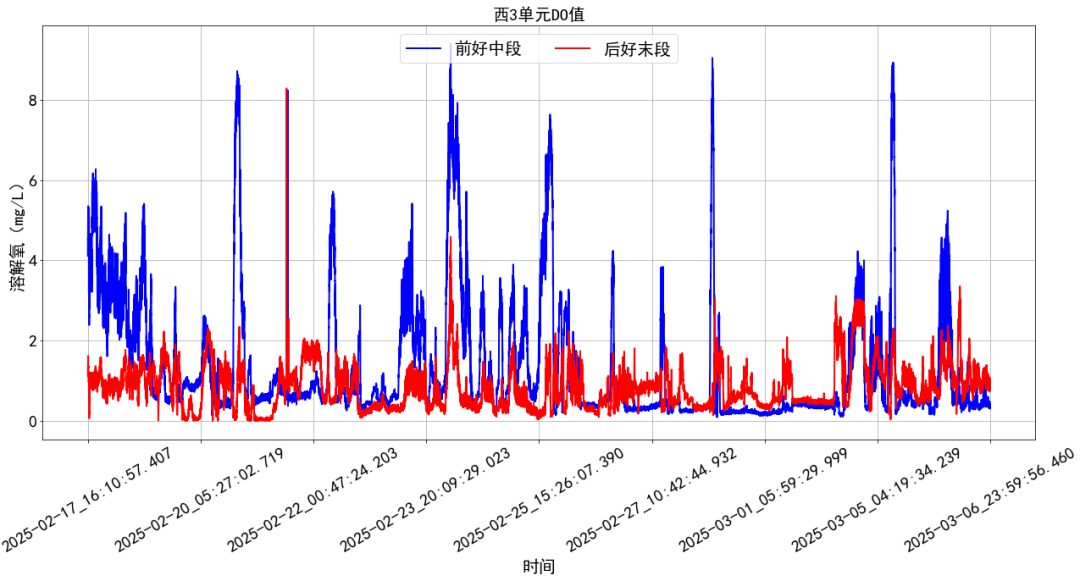1080x581 pixels.
Task: Click the sharp red spike reaching above 8
Action: point(285,92)
